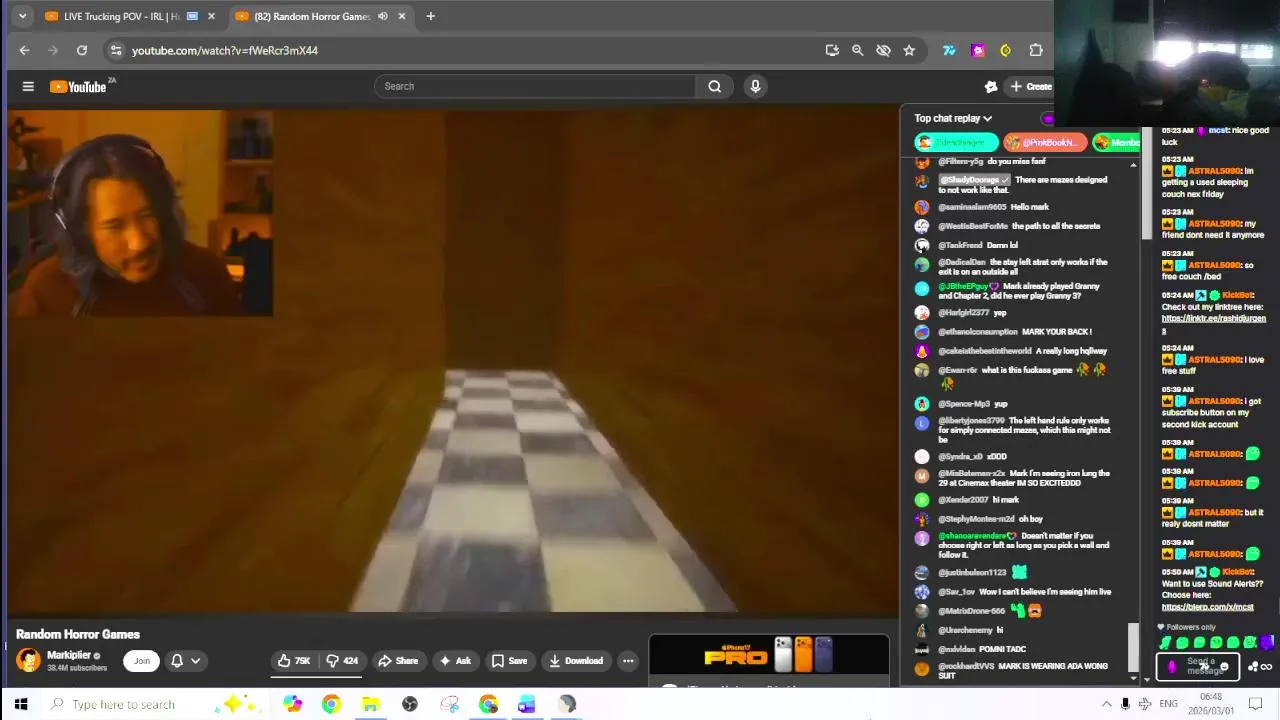Viewport: 1280px width, 720px height.
Task: Open the YouTube guide hamburger menu
Action: tap(28, 87)
